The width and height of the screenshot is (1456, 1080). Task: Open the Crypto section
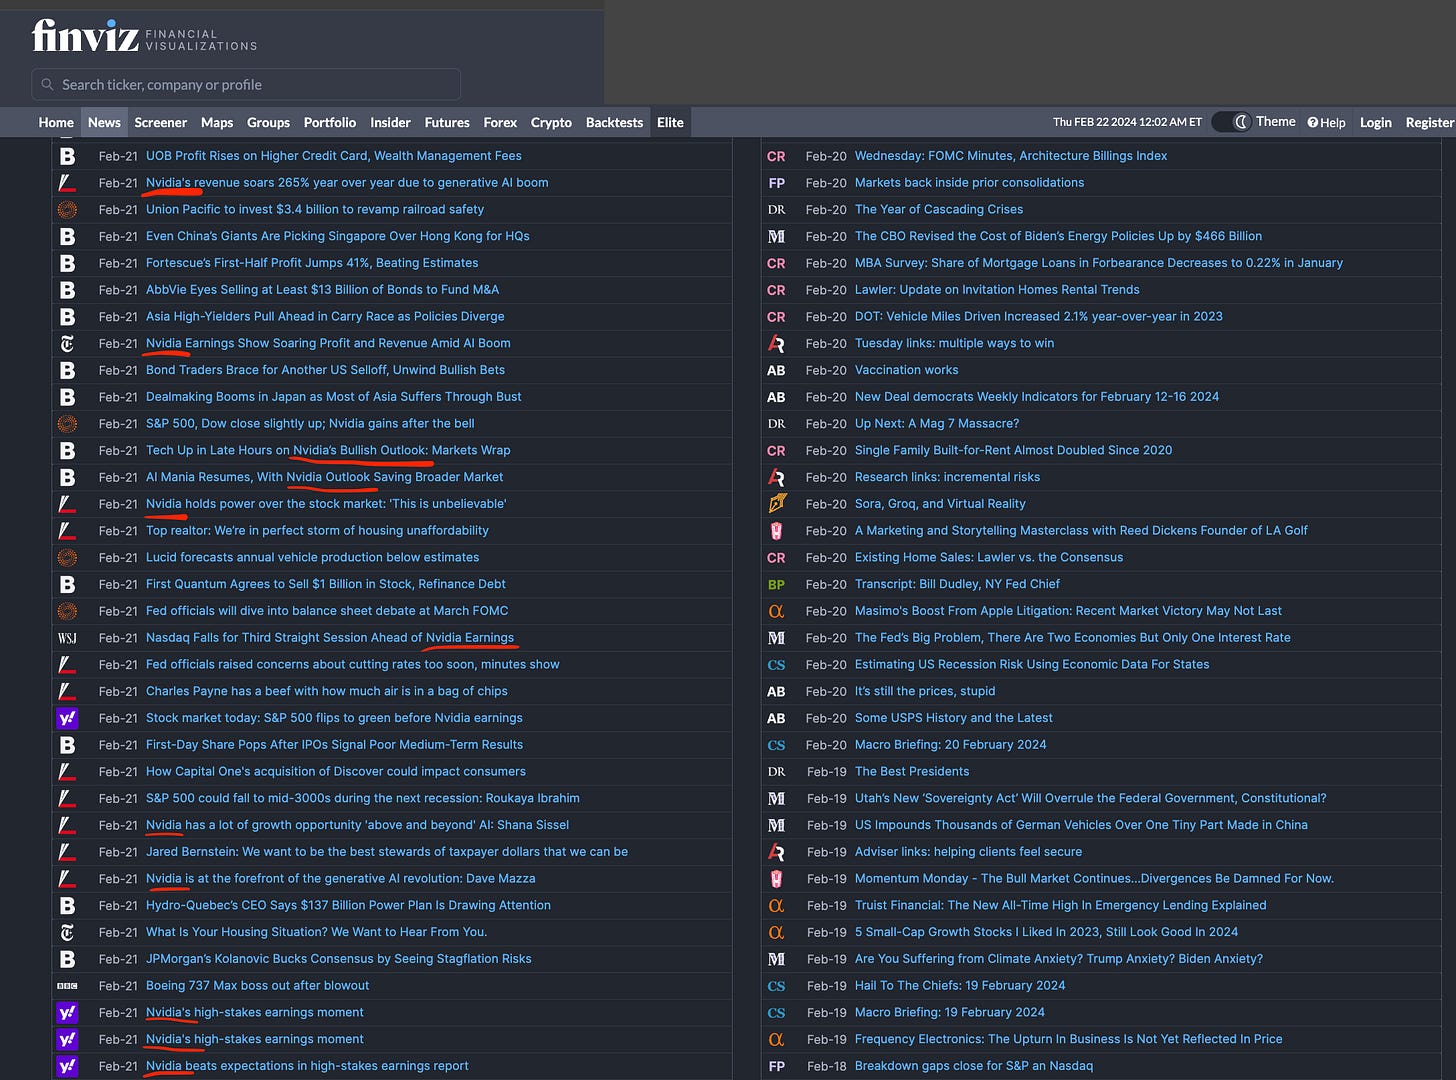pyautogui.click(x=551, y=123)
